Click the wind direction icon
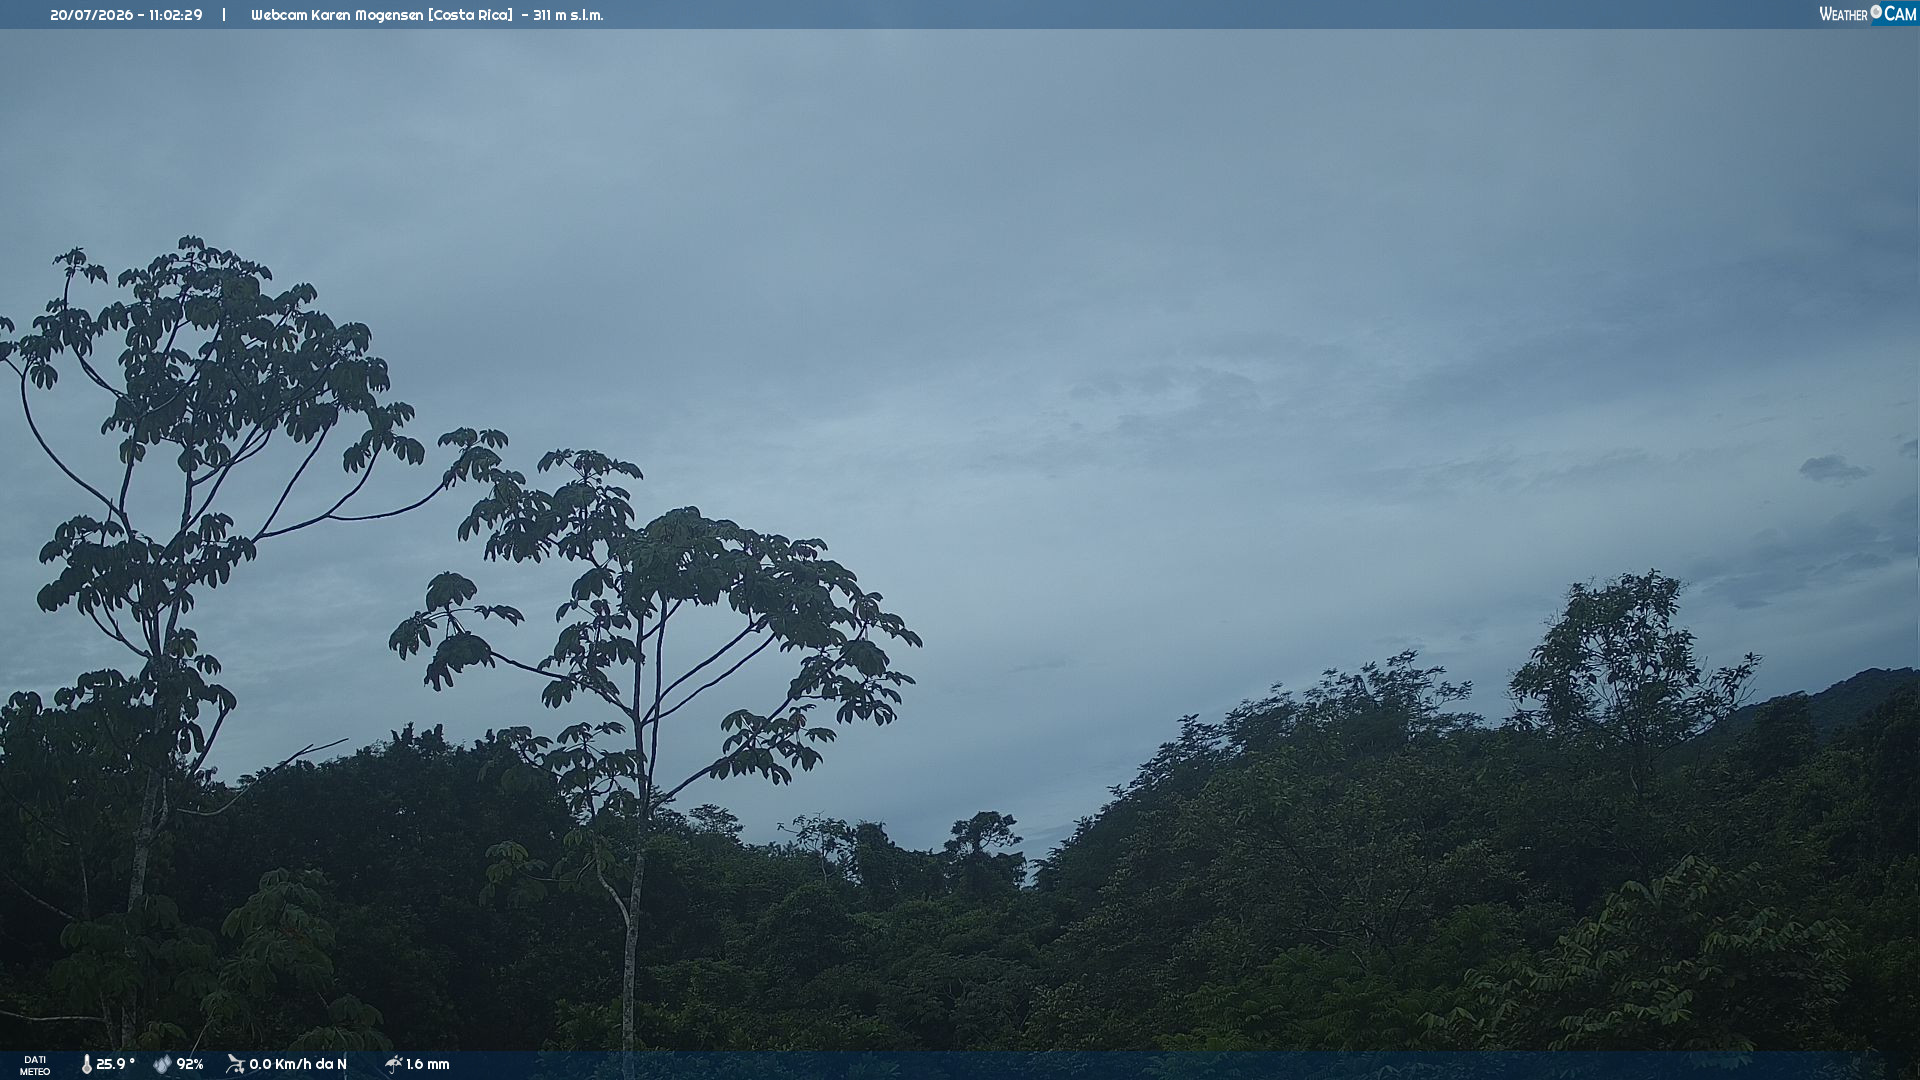The width and height of the screenshot is (1920, 1080). 235,1065
